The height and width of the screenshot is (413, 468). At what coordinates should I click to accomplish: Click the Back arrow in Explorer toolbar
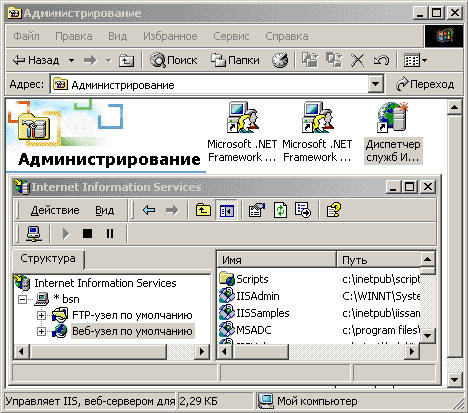(36, 60)
